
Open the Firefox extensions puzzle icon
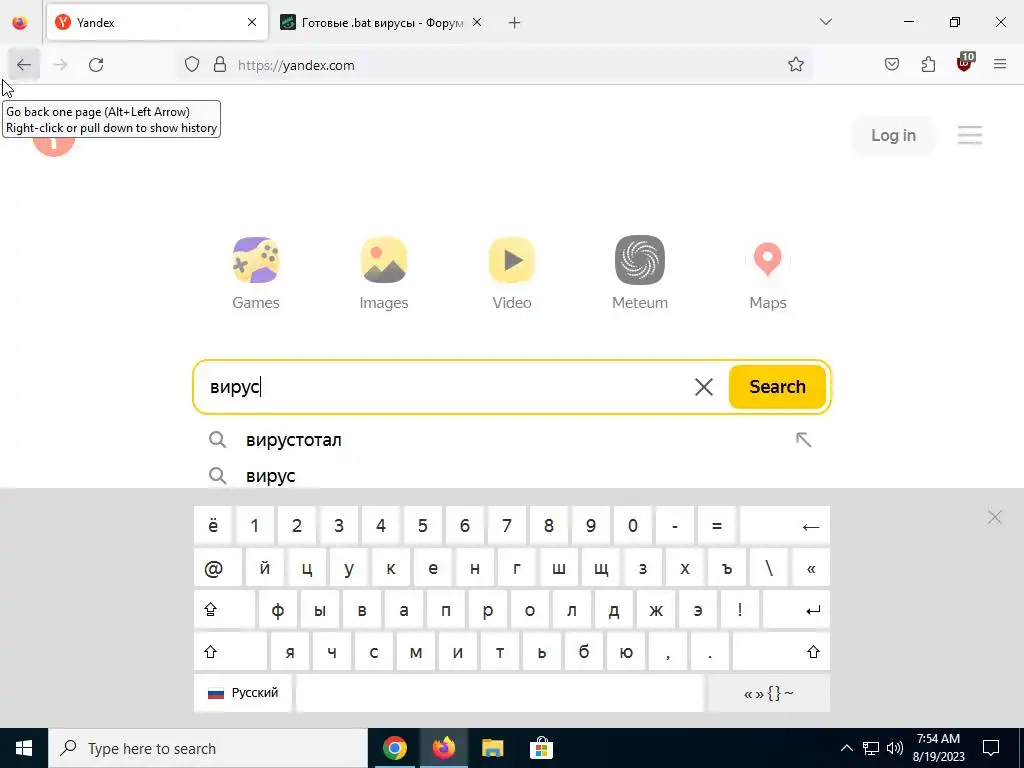tap(928, 65)
